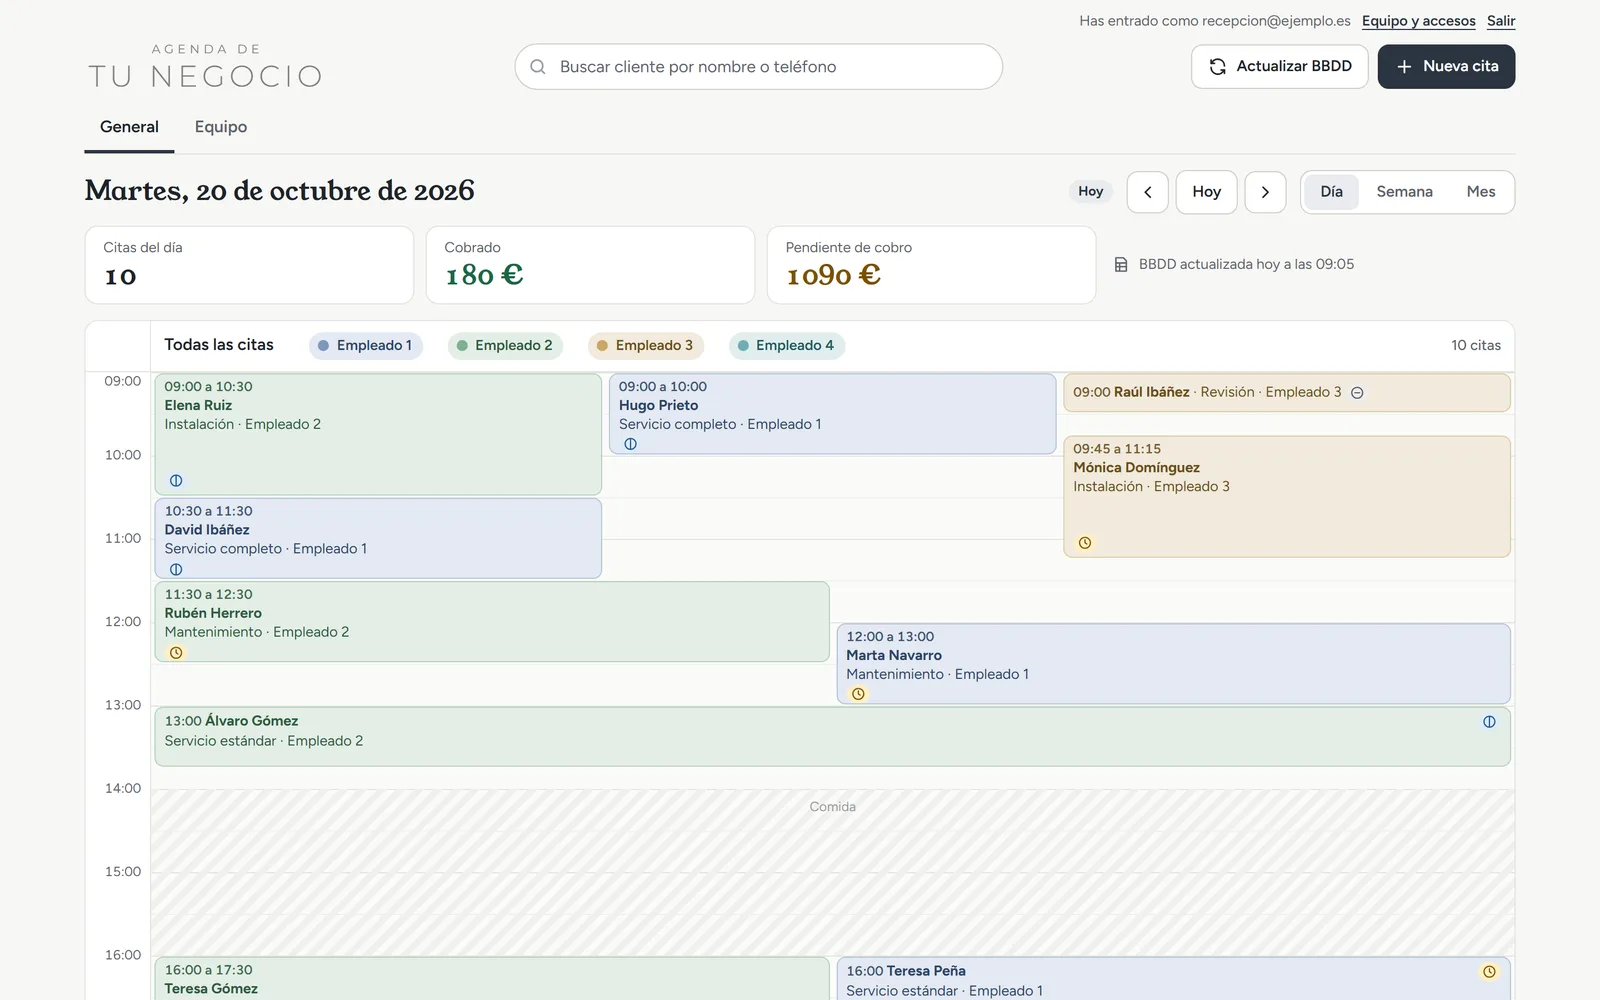This screenshot has height=1000, width=1600.
Task: Click status icon on Elena Ruiz appointment
Action: tap(176, 481)
